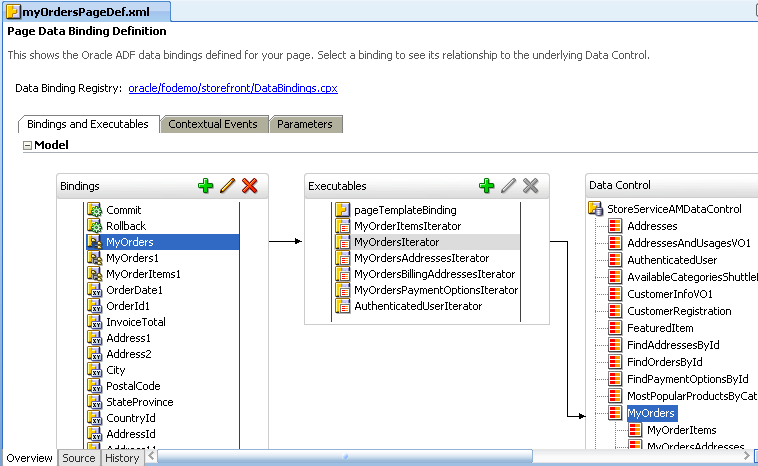Click the Commit action binding icon

(x=95, y=210)
